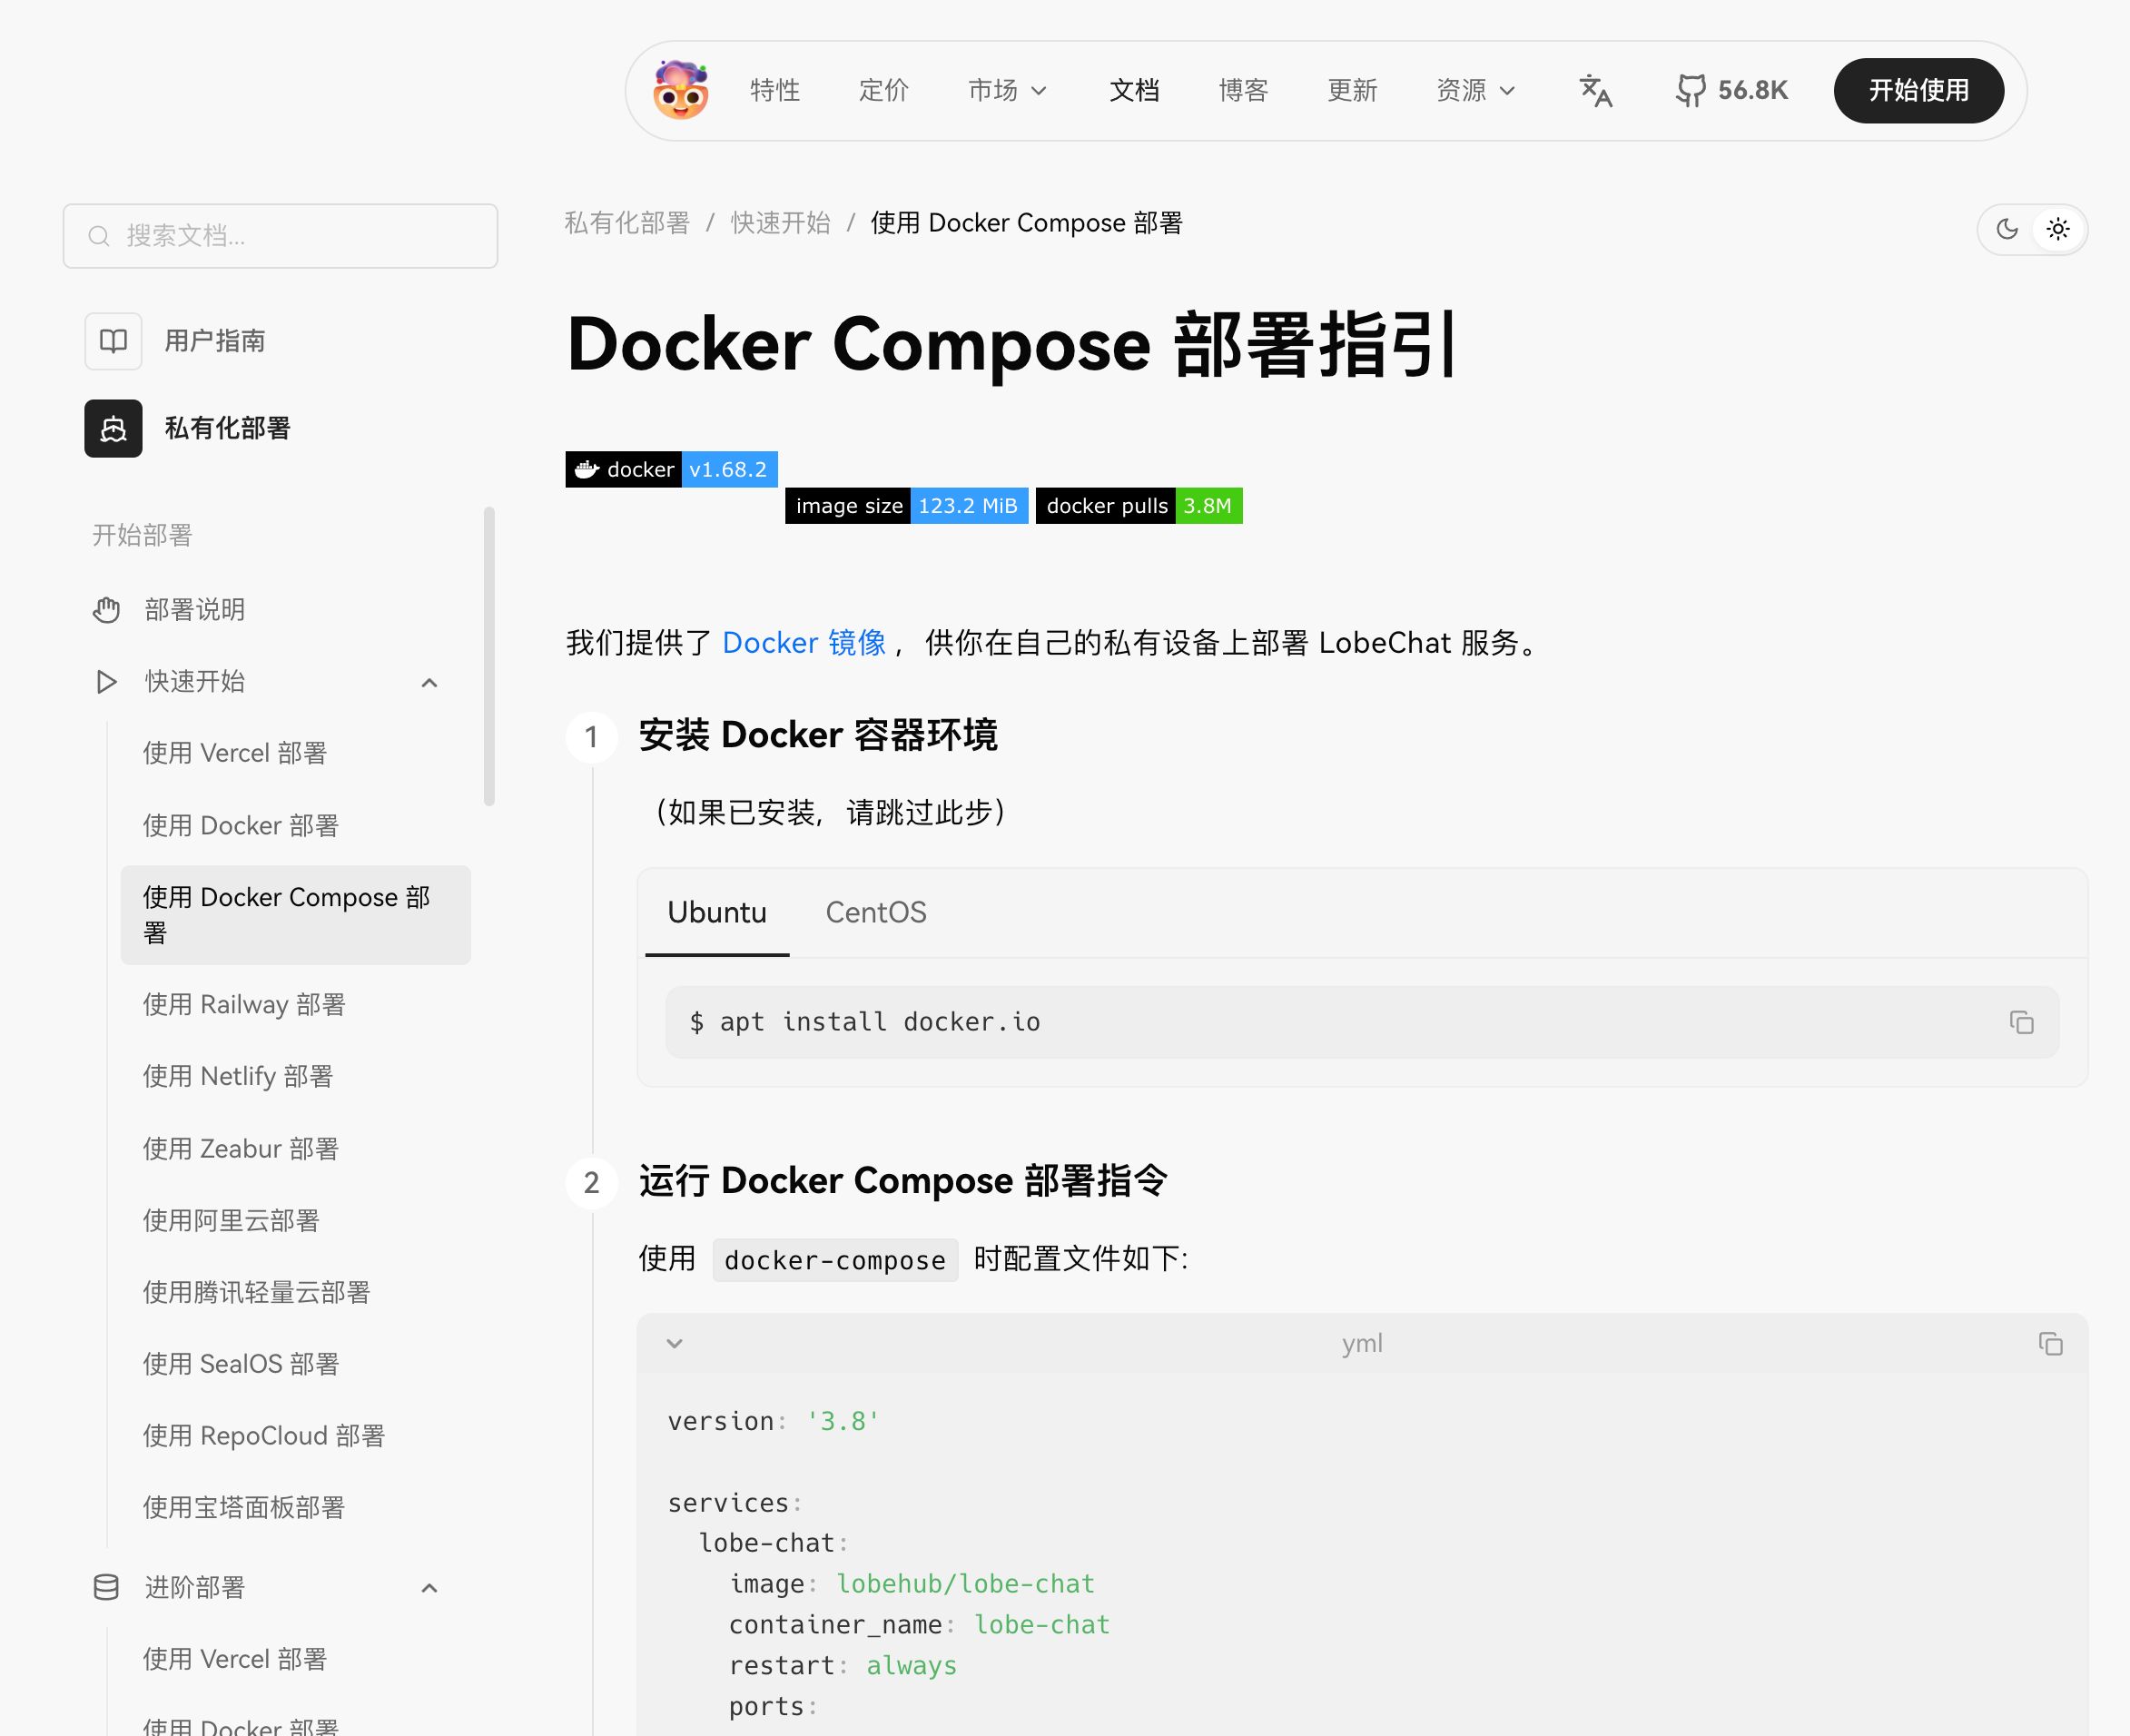Screen dimensions: 2130x1736
Task: Open GitHub repo via 56.8K star icon
Action: pos(1731,91)
